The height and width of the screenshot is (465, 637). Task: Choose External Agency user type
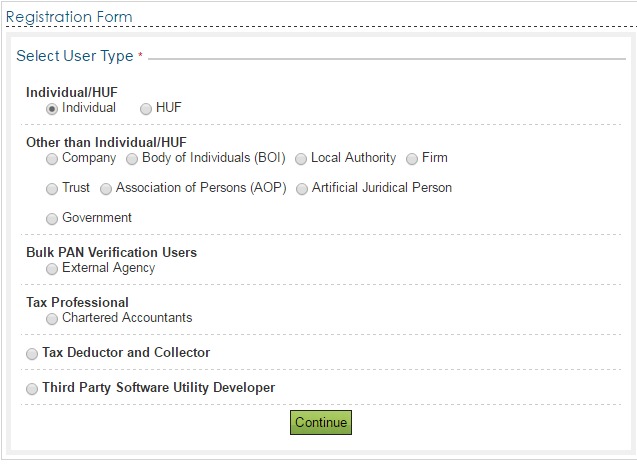(x=52, y=269)
